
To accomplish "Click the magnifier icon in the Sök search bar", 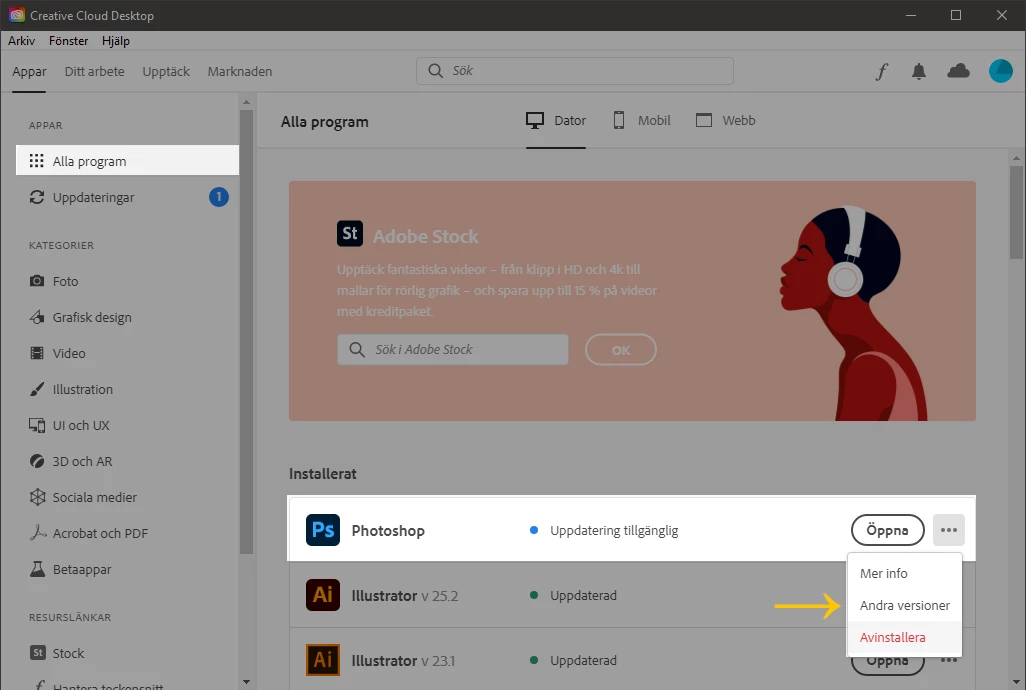I will (435, 71).
